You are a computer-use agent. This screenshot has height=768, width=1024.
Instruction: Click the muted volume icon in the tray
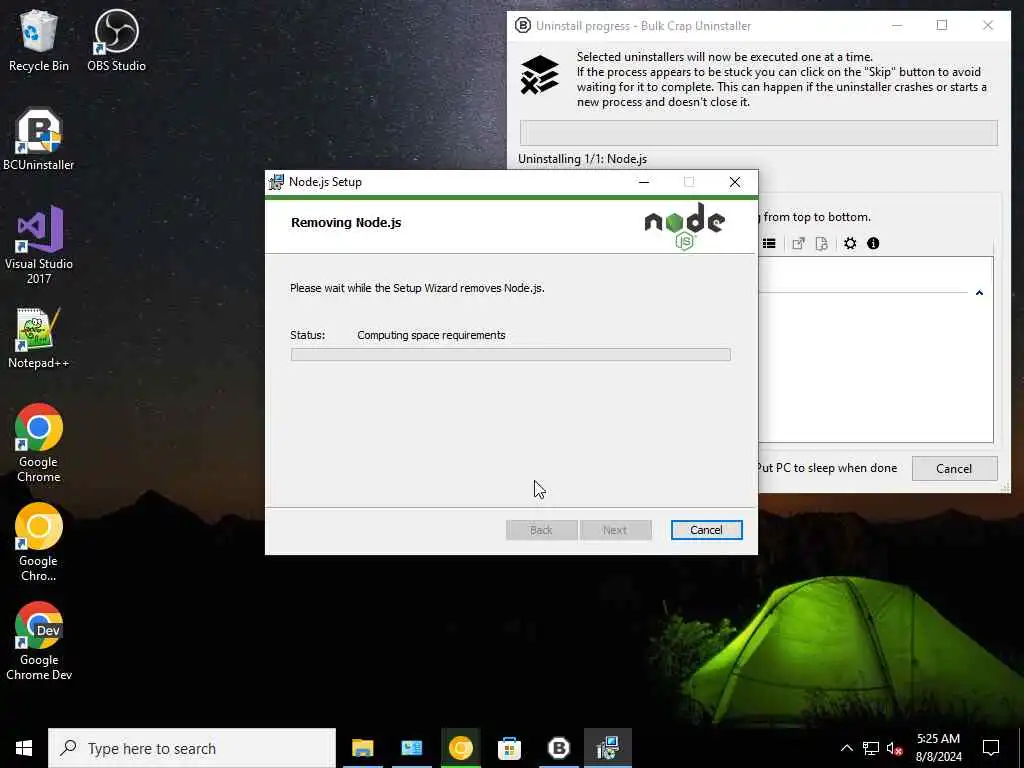click(894, 748)
